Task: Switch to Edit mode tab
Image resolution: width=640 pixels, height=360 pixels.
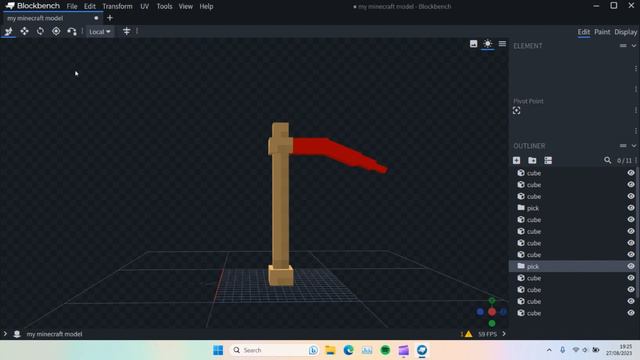Action: pos(584,32)
